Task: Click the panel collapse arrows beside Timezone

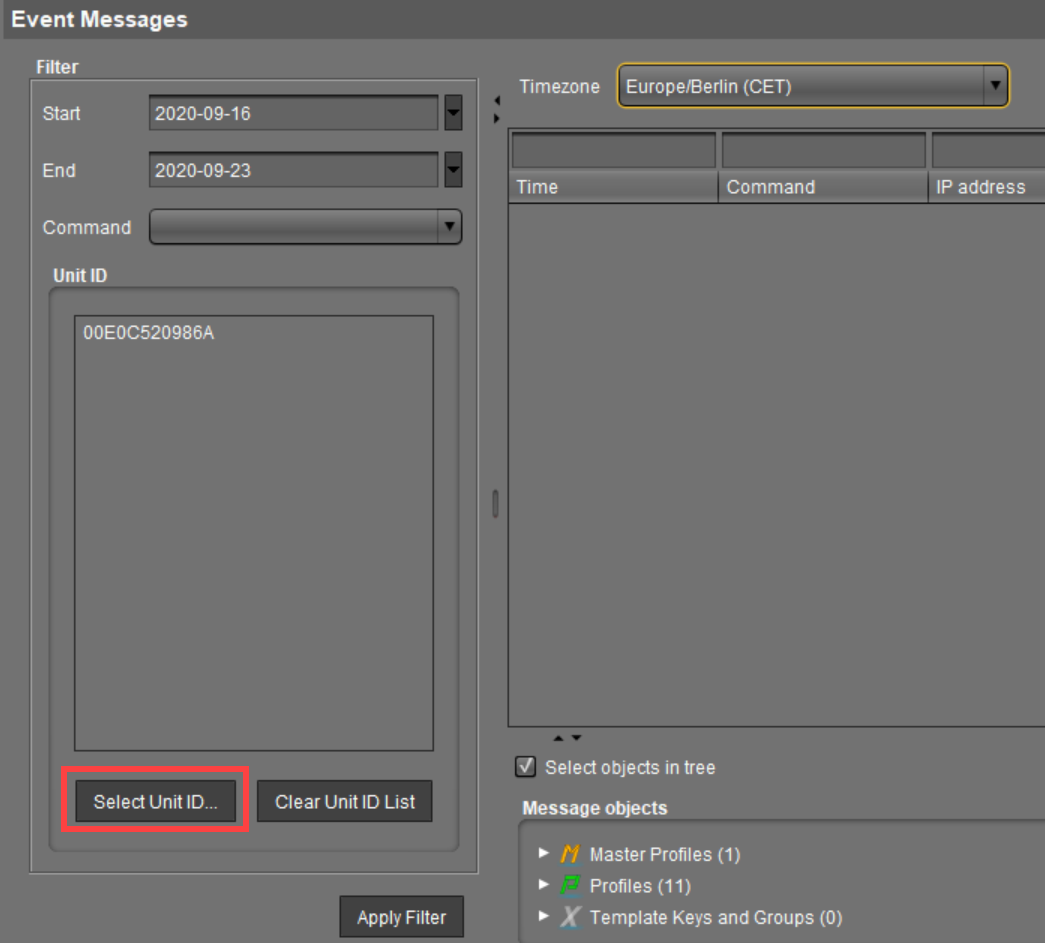Action: click(x=497, y=109)
